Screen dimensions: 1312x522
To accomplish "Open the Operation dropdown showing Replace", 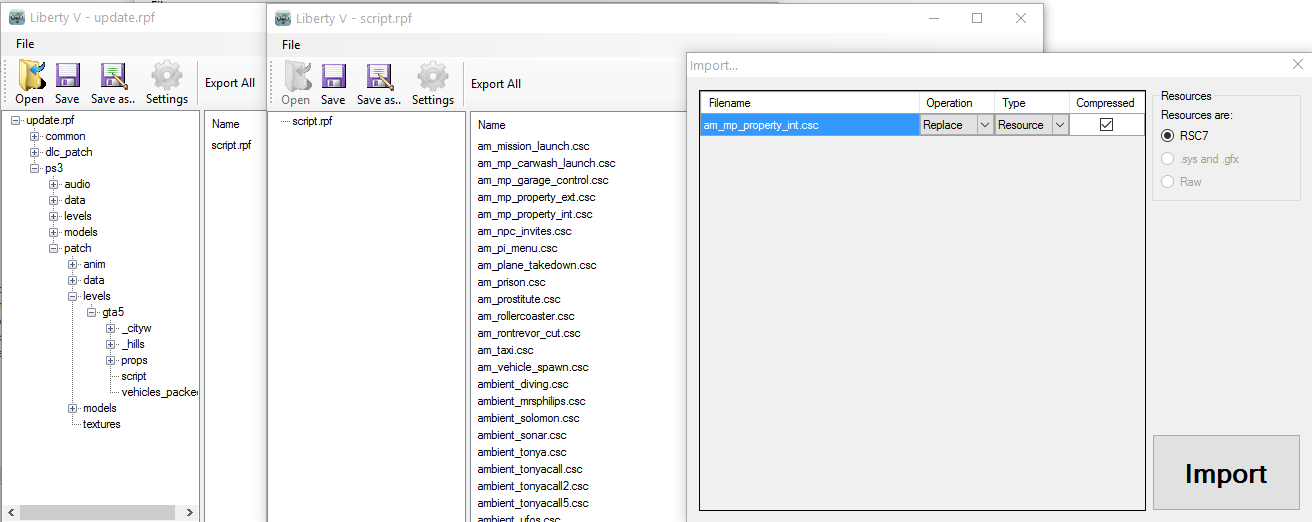I will (984, 125).
